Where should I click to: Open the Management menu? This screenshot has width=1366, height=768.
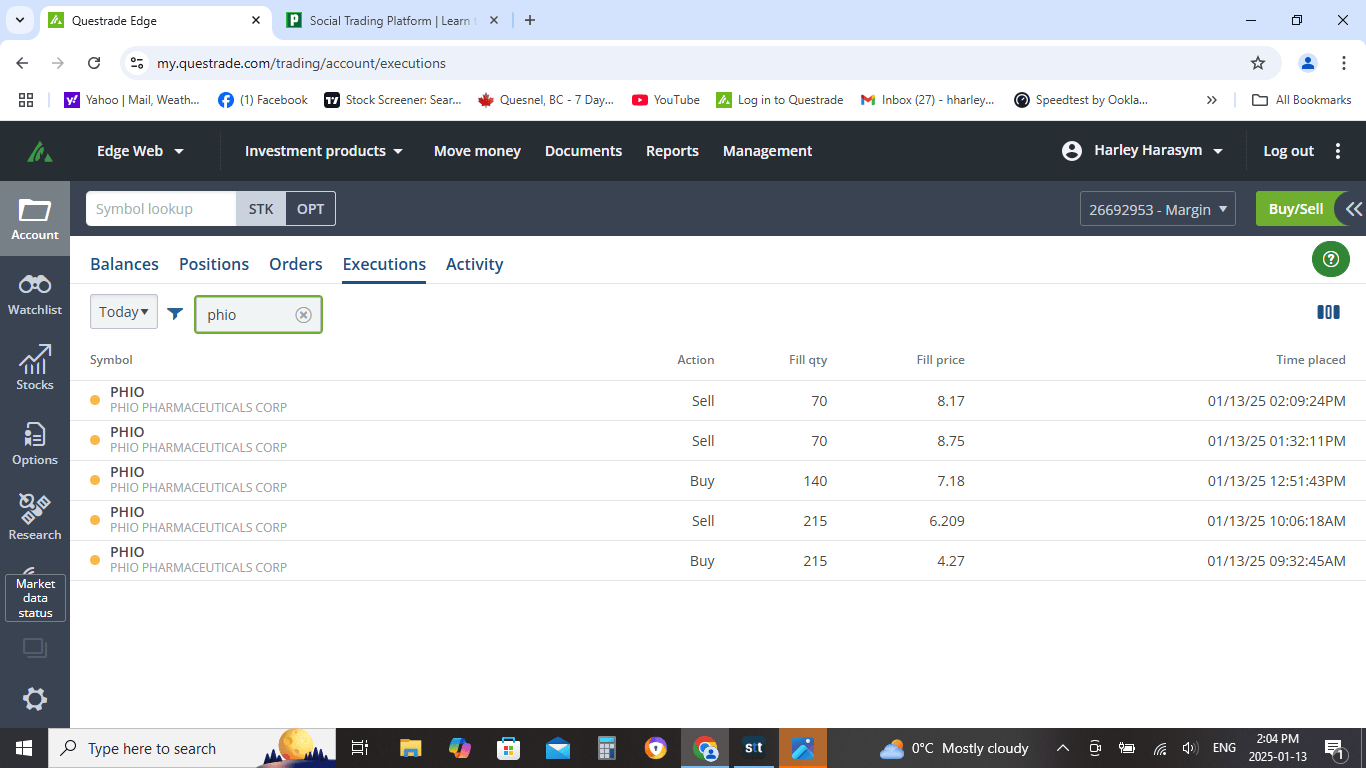click(x=767, y=151)
